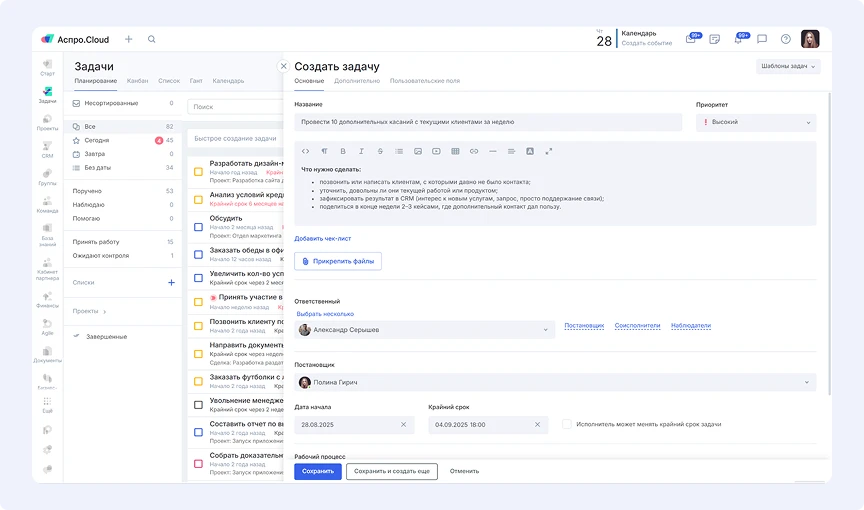
Task: Open the Шаблоны задач dropdown
Action: coord(788,67)
